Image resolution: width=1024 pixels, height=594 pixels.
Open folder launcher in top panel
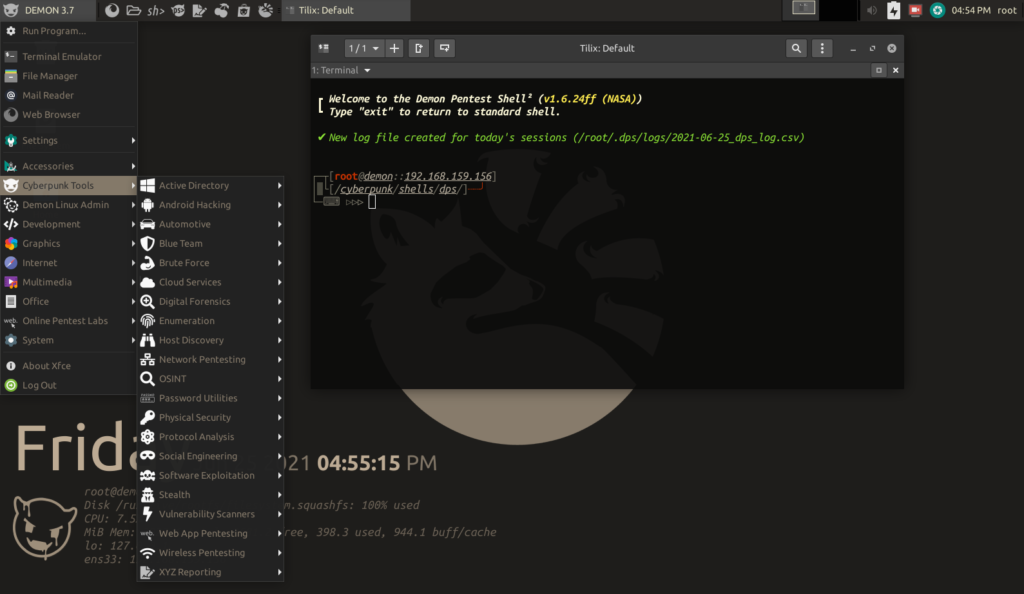click(133, 10)
